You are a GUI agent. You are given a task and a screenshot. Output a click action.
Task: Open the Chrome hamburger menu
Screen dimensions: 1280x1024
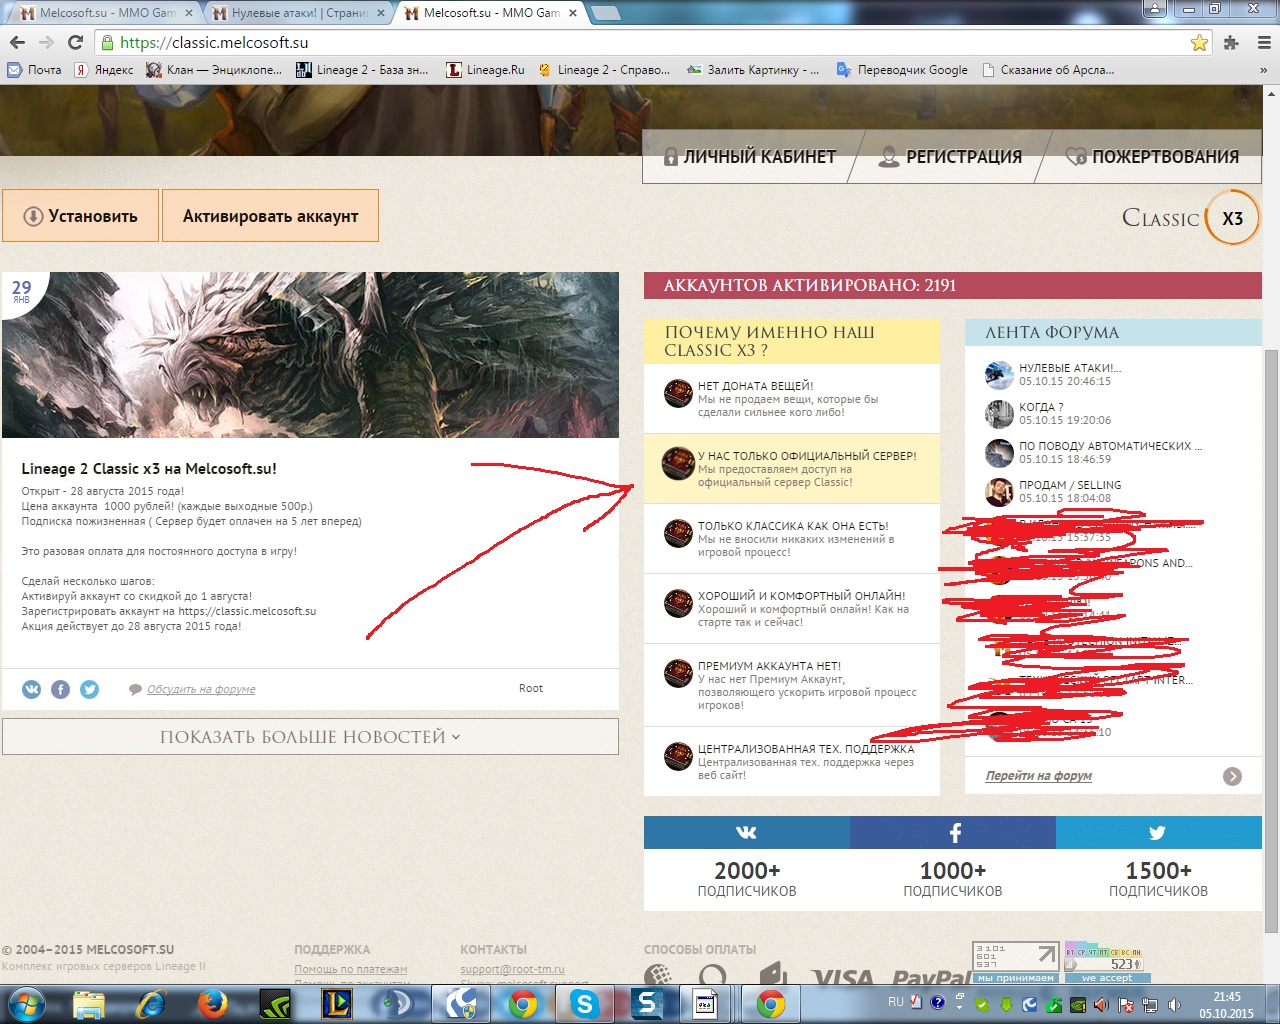[1263, 43]
